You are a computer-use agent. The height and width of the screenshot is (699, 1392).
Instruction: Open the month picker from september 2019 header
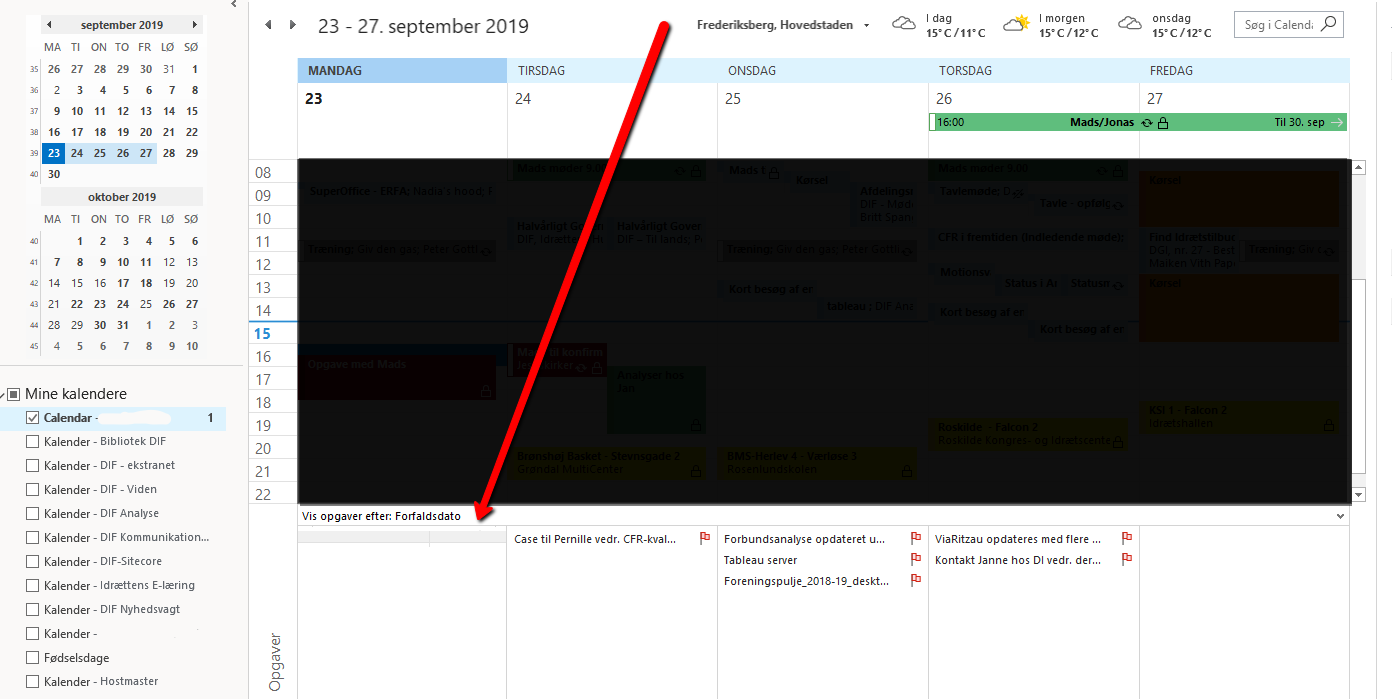point(122,24)
